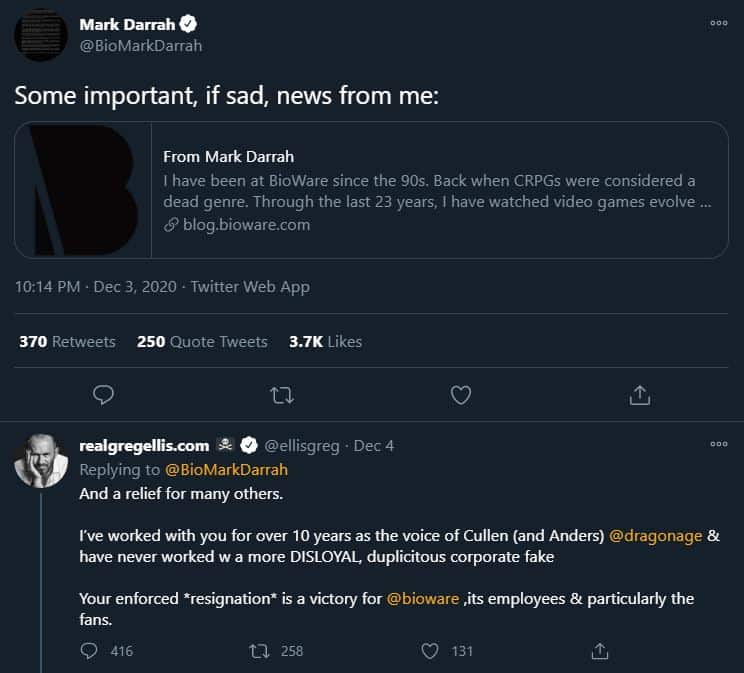Click the @bioware mention in the reply
This screenshot has width=744, height=673.
point(424,598)
